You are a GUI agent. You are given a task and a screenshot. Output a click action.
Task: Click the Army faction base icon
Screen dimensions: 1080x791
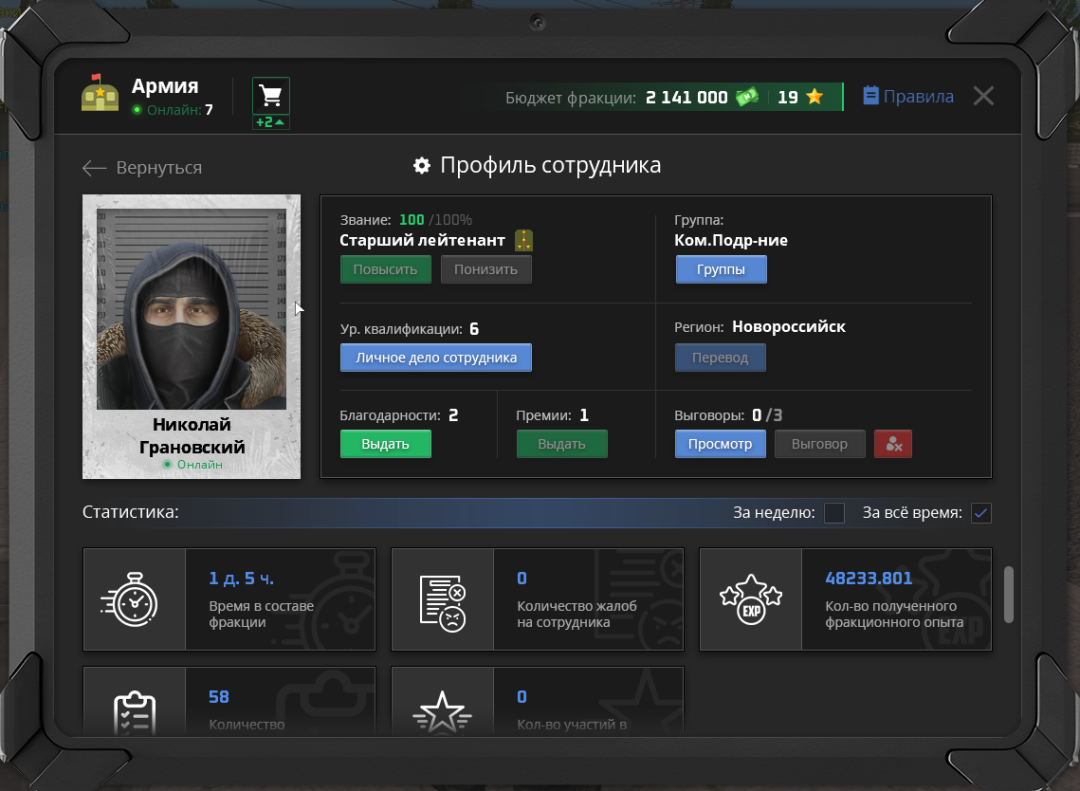click(x=100, y=93)
